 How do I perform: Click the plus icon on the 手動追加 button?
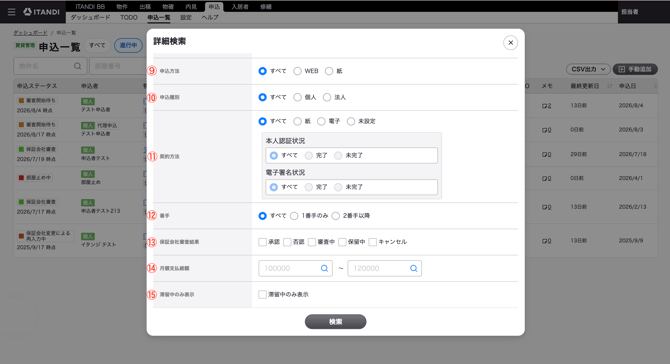click(x=622, y=69)
